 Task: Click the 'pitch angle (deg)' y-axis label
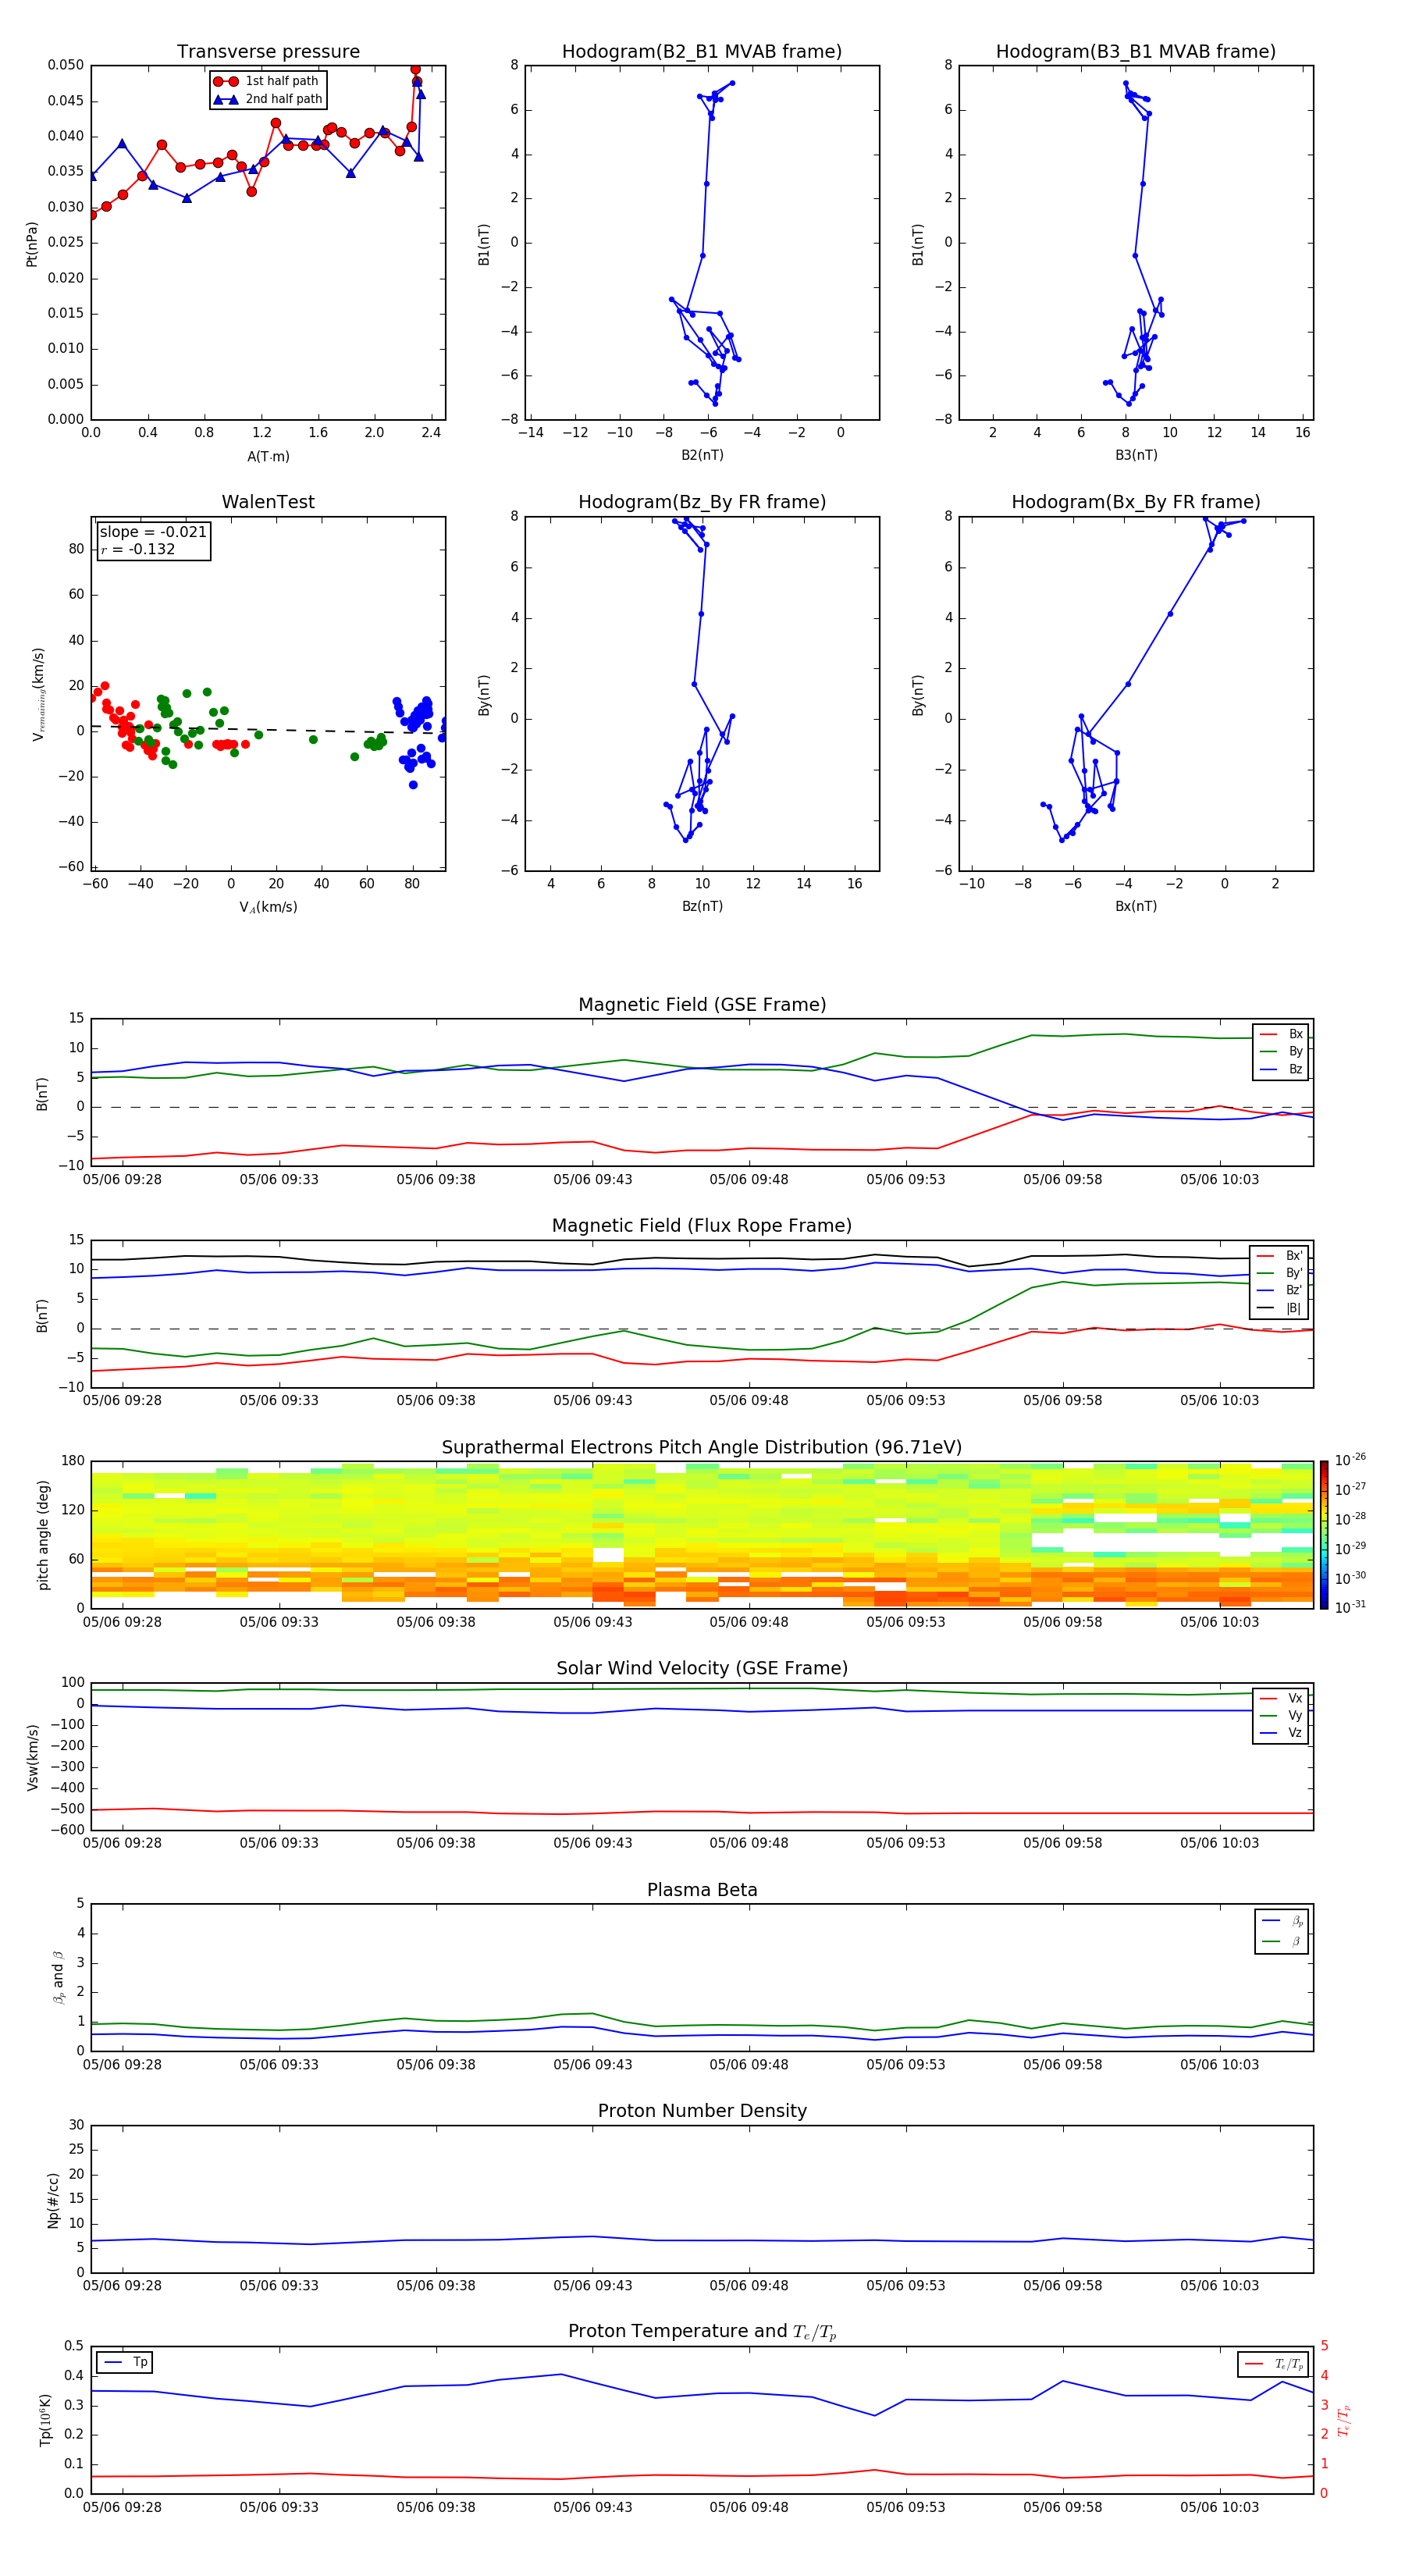pos(43,1535)
